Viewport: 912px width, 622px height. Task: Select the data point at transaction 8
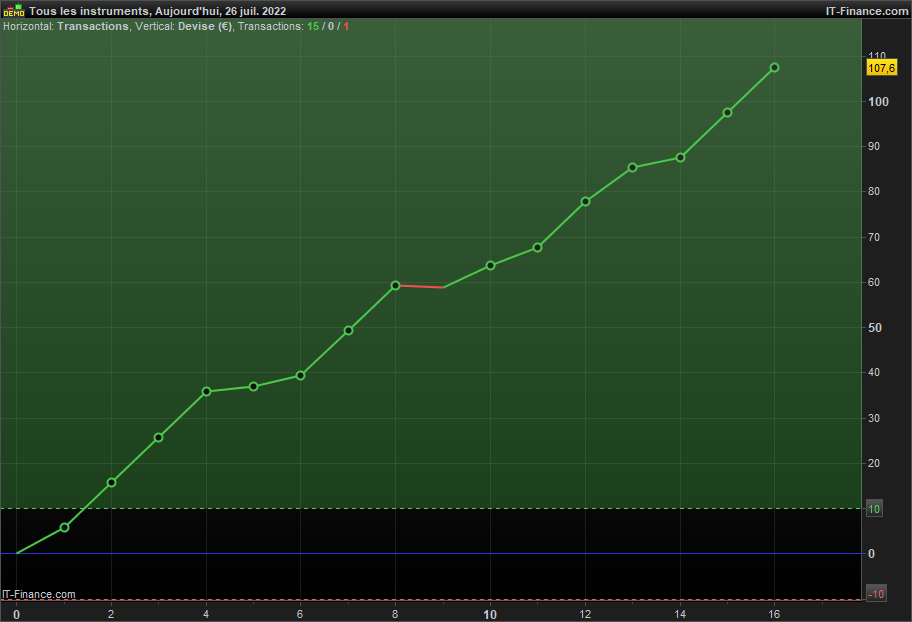pyautogui.click(x=396, y=285)
